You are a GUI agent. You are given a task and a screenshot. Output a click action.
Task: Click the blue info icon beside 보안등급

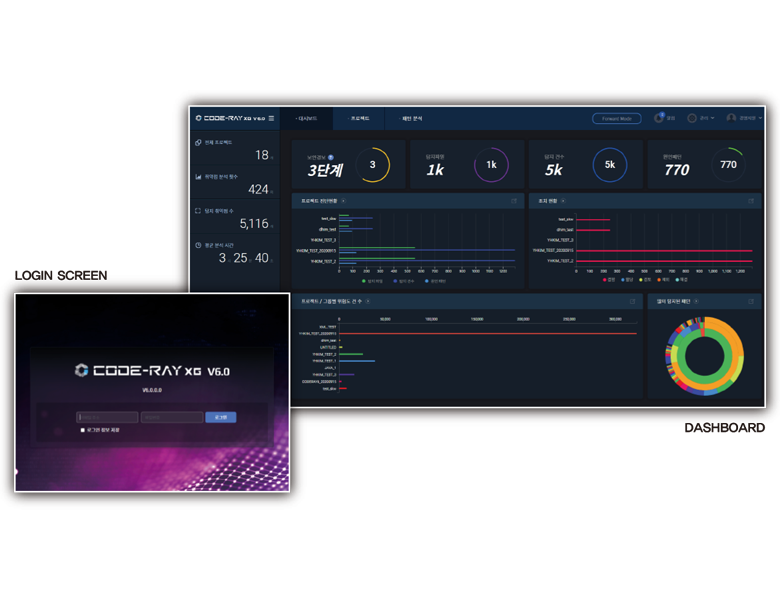point(331,157)
